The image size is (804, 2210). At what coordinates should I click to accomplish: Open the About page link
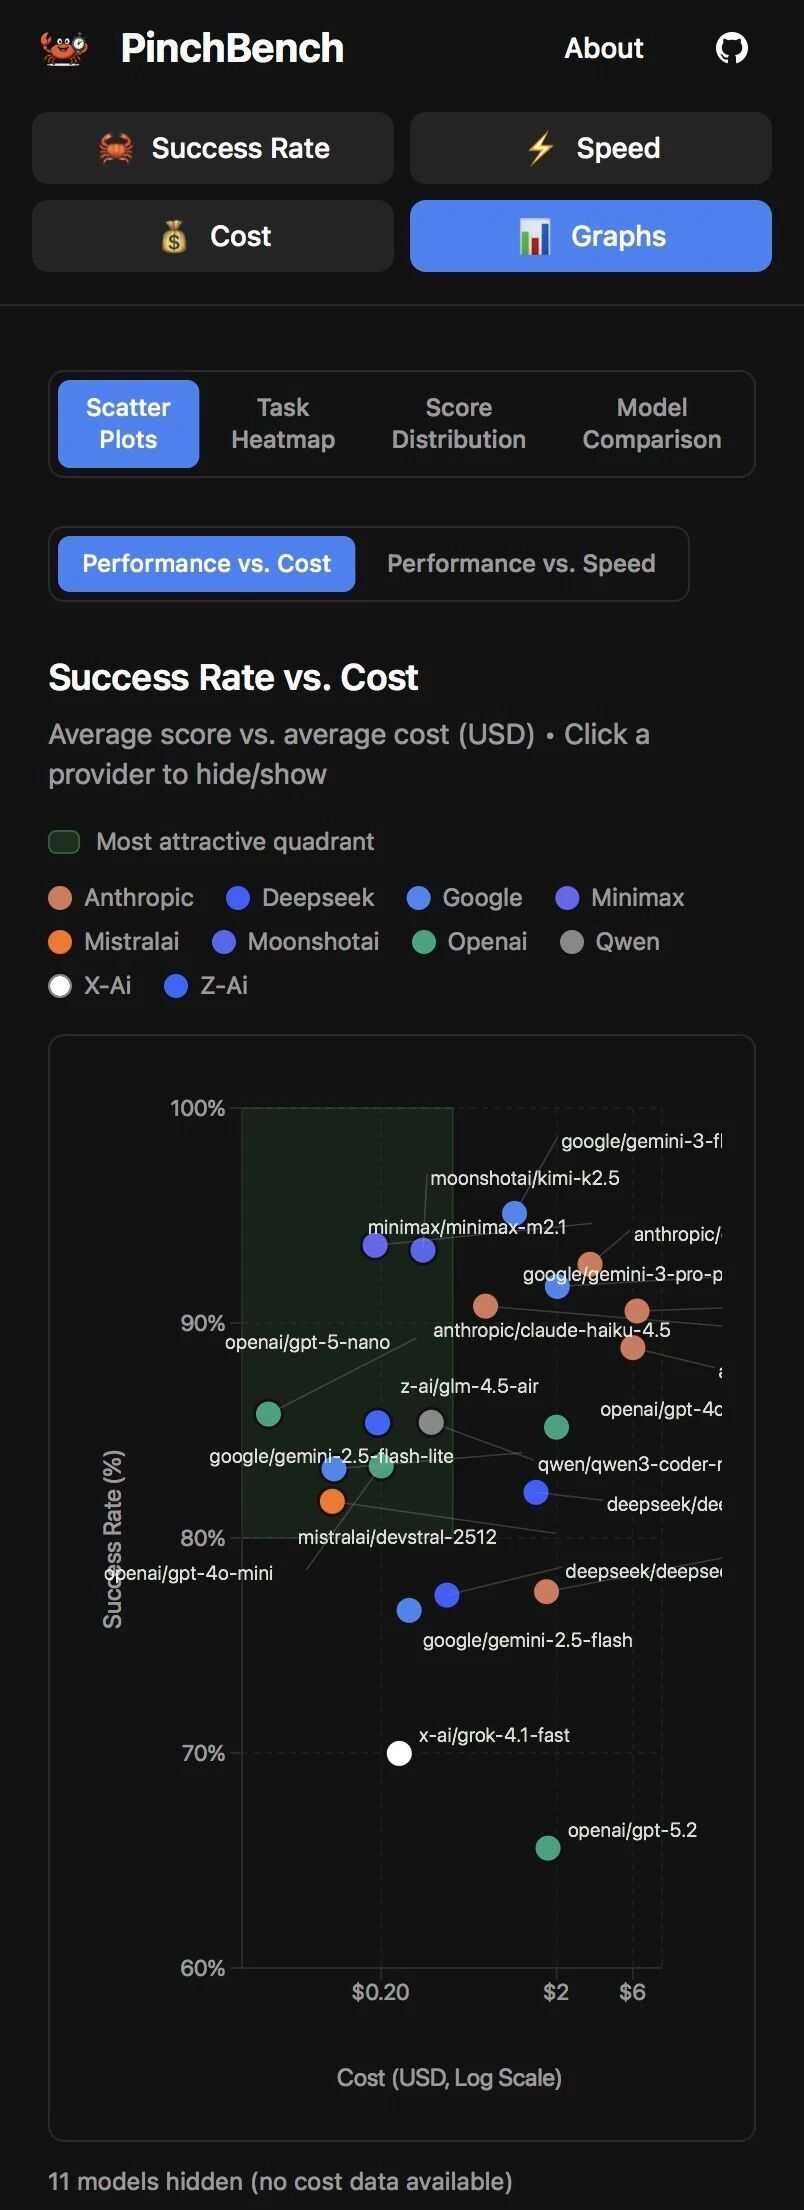603,48
